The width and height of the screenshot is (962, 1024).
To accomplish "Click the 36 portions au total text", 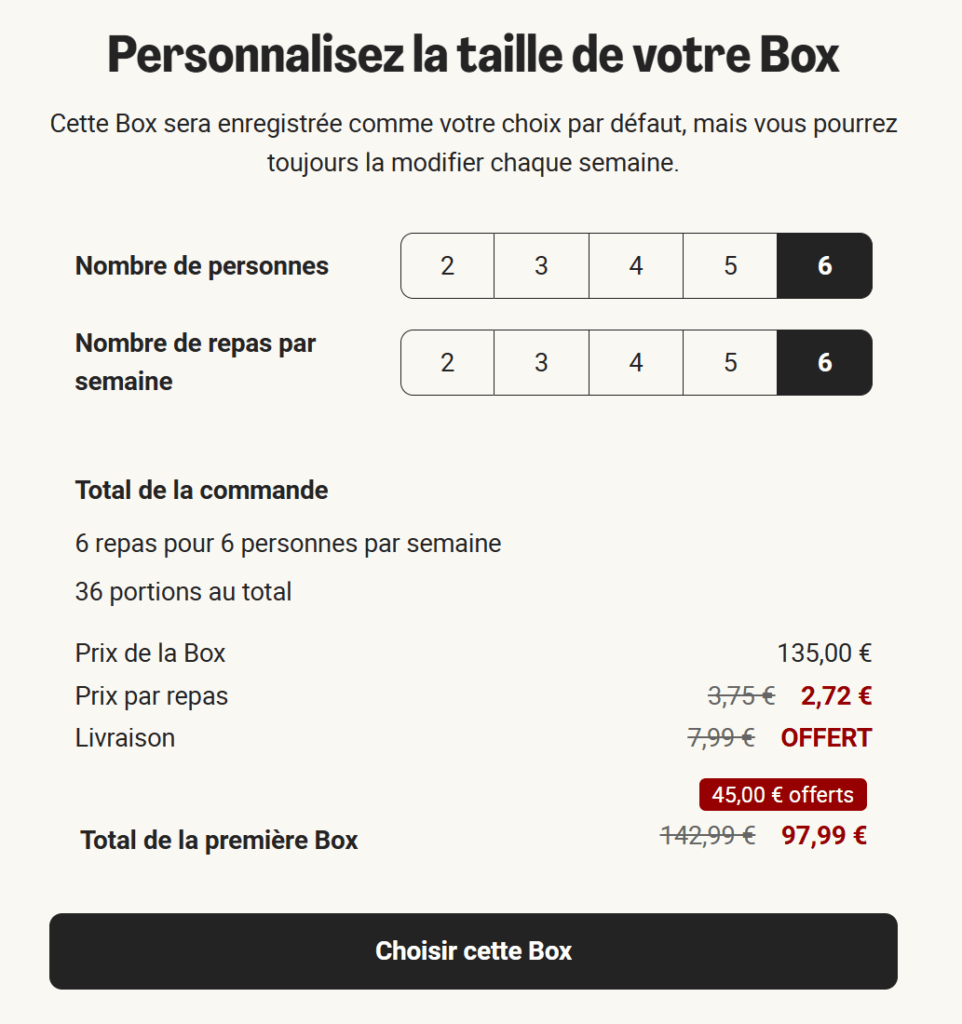I will (x=183, y=592).
